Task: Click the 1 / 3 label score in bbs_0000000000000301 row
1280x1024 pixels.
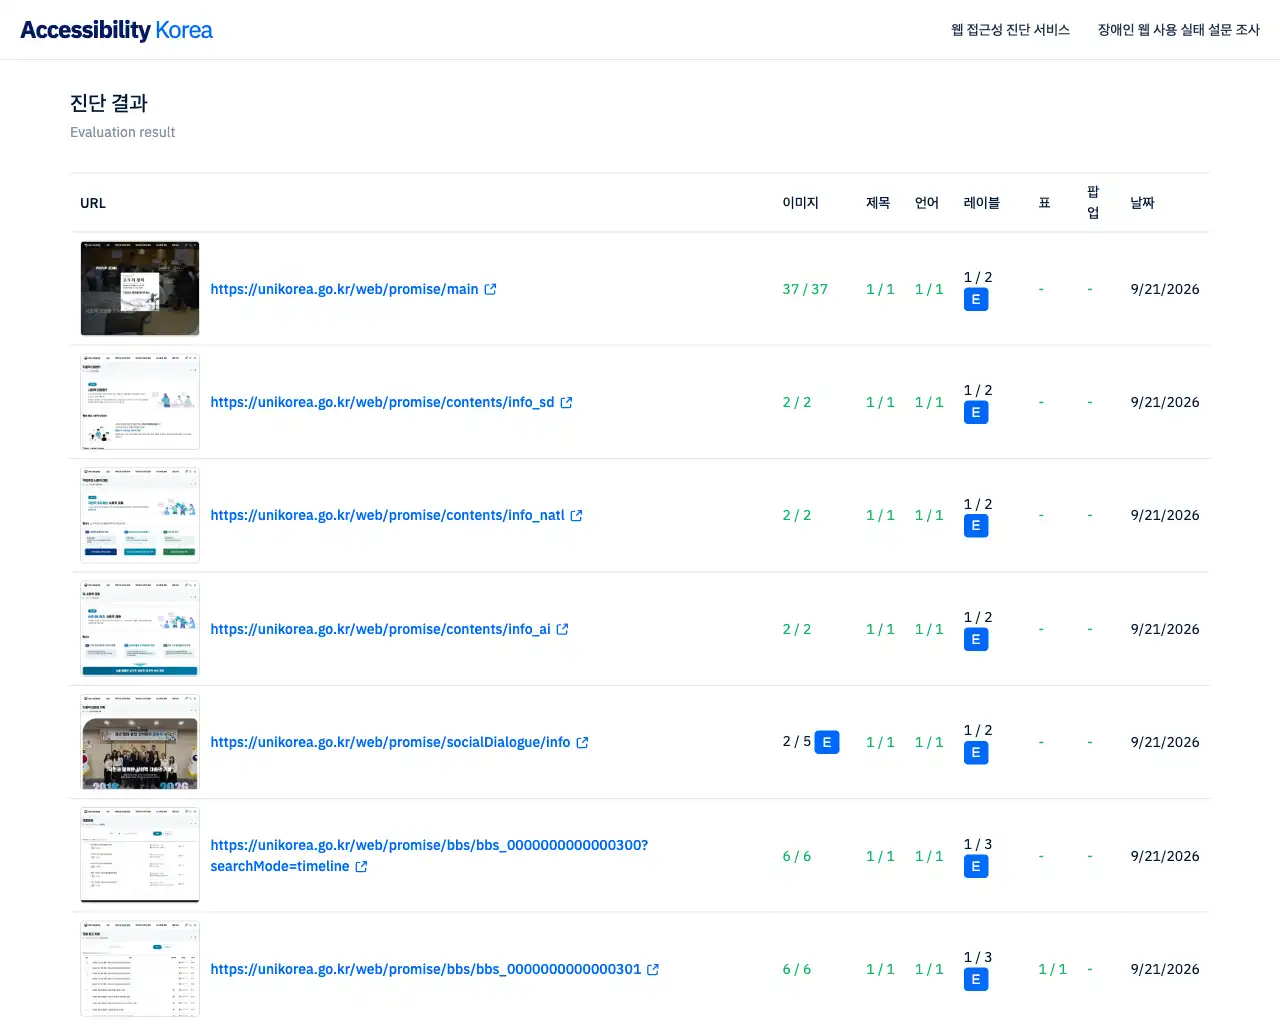Action: coord(978,957)
